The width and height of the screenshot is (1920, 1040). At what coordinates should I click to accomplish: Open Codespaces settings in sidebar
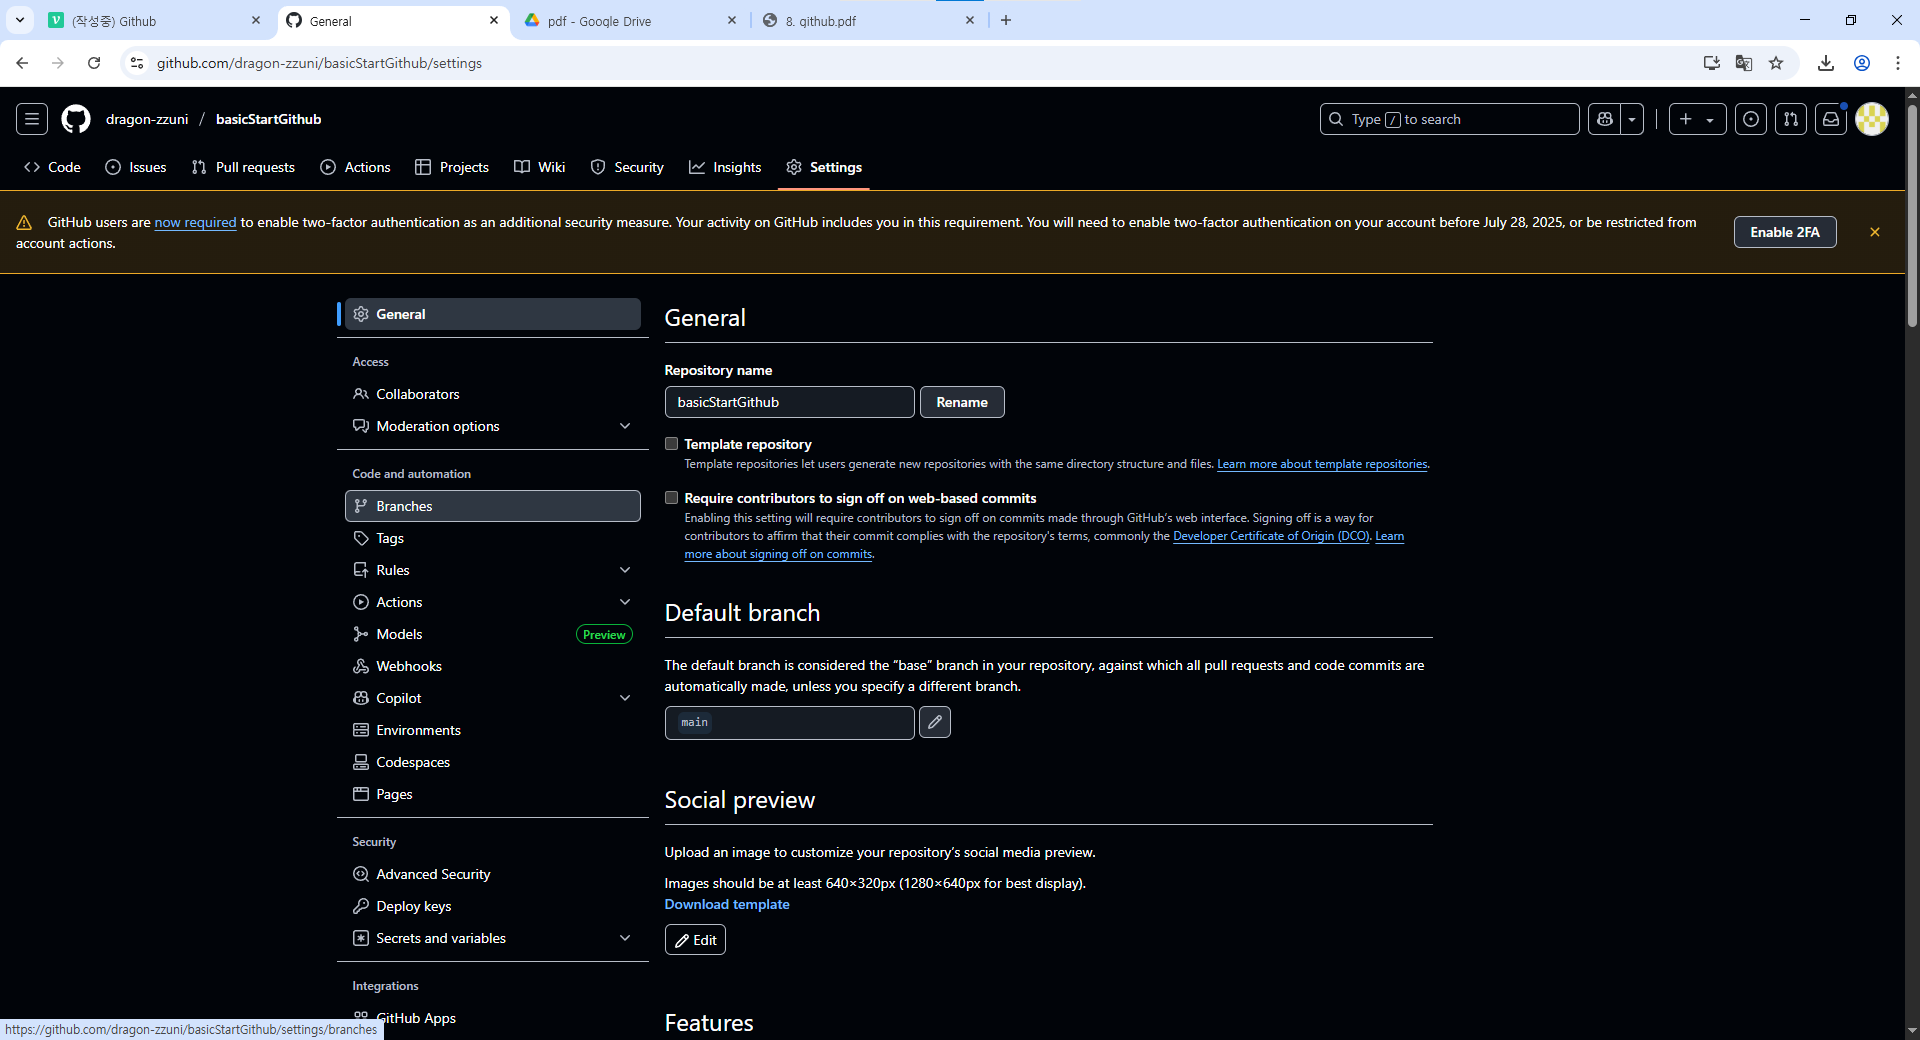click(x=493, y=762)
